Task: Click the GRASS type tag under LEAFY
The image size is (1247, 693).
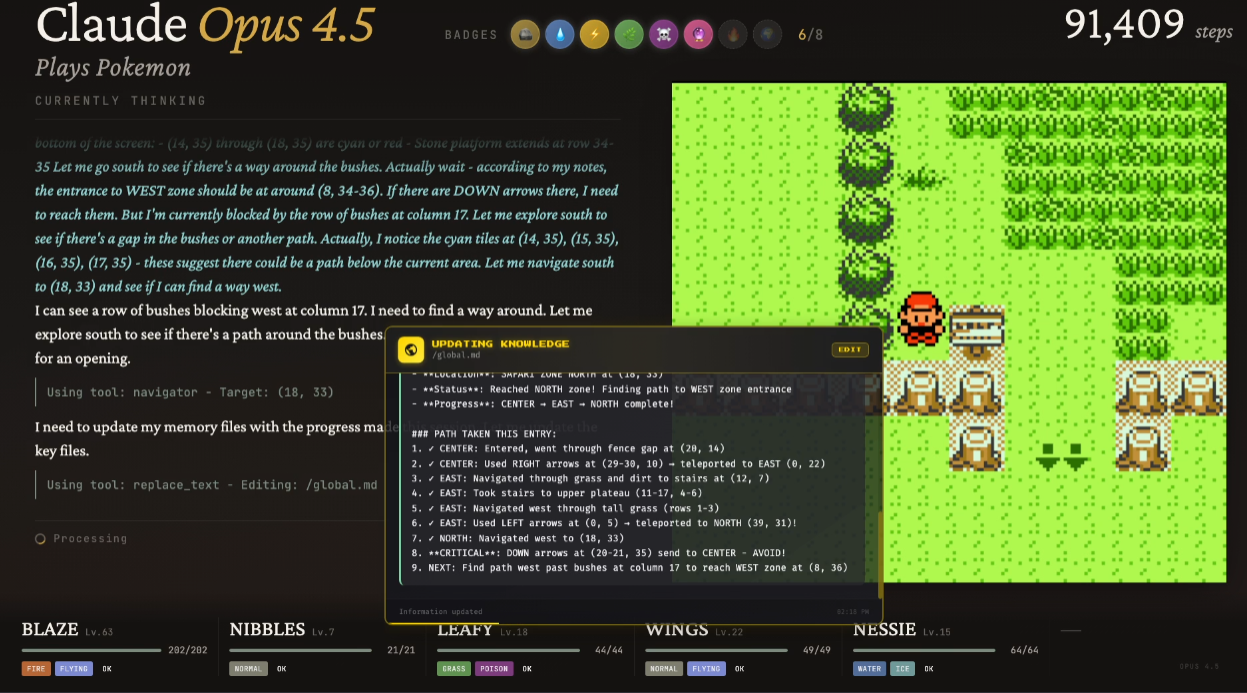Action: click(x=453, y=668)
